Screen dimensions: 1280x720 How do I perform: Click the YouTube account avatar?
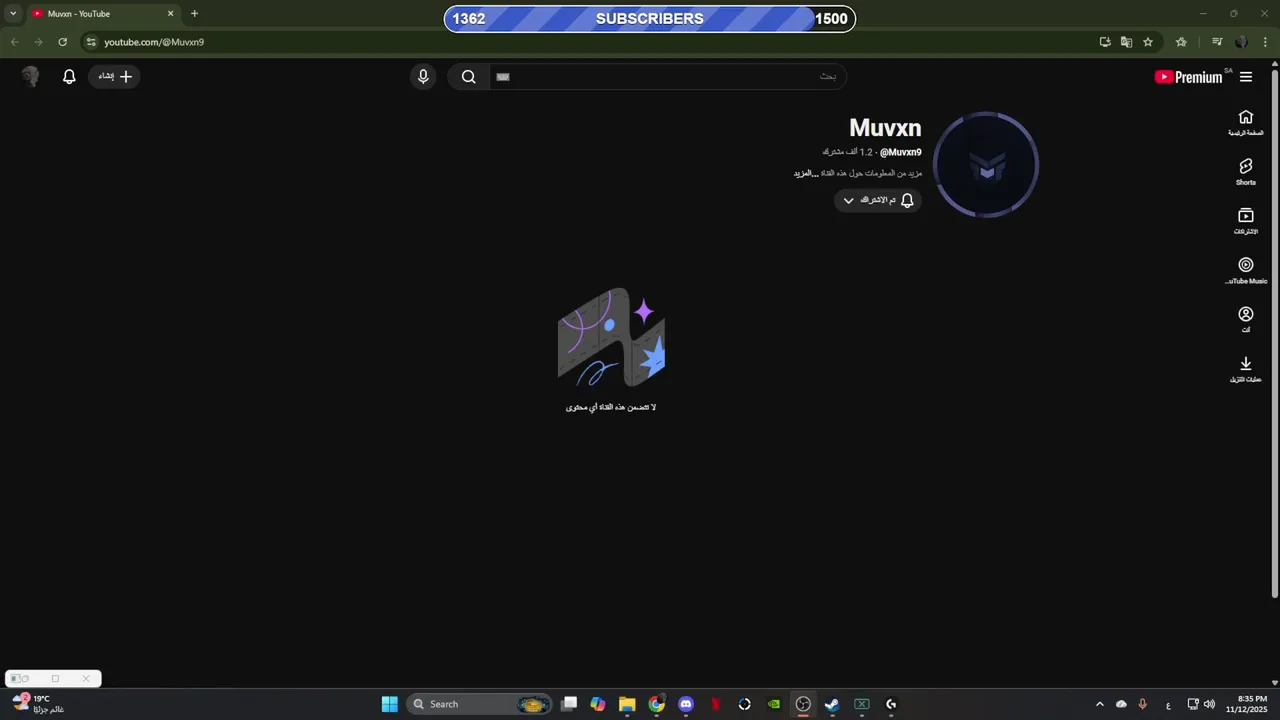(30, 76)
